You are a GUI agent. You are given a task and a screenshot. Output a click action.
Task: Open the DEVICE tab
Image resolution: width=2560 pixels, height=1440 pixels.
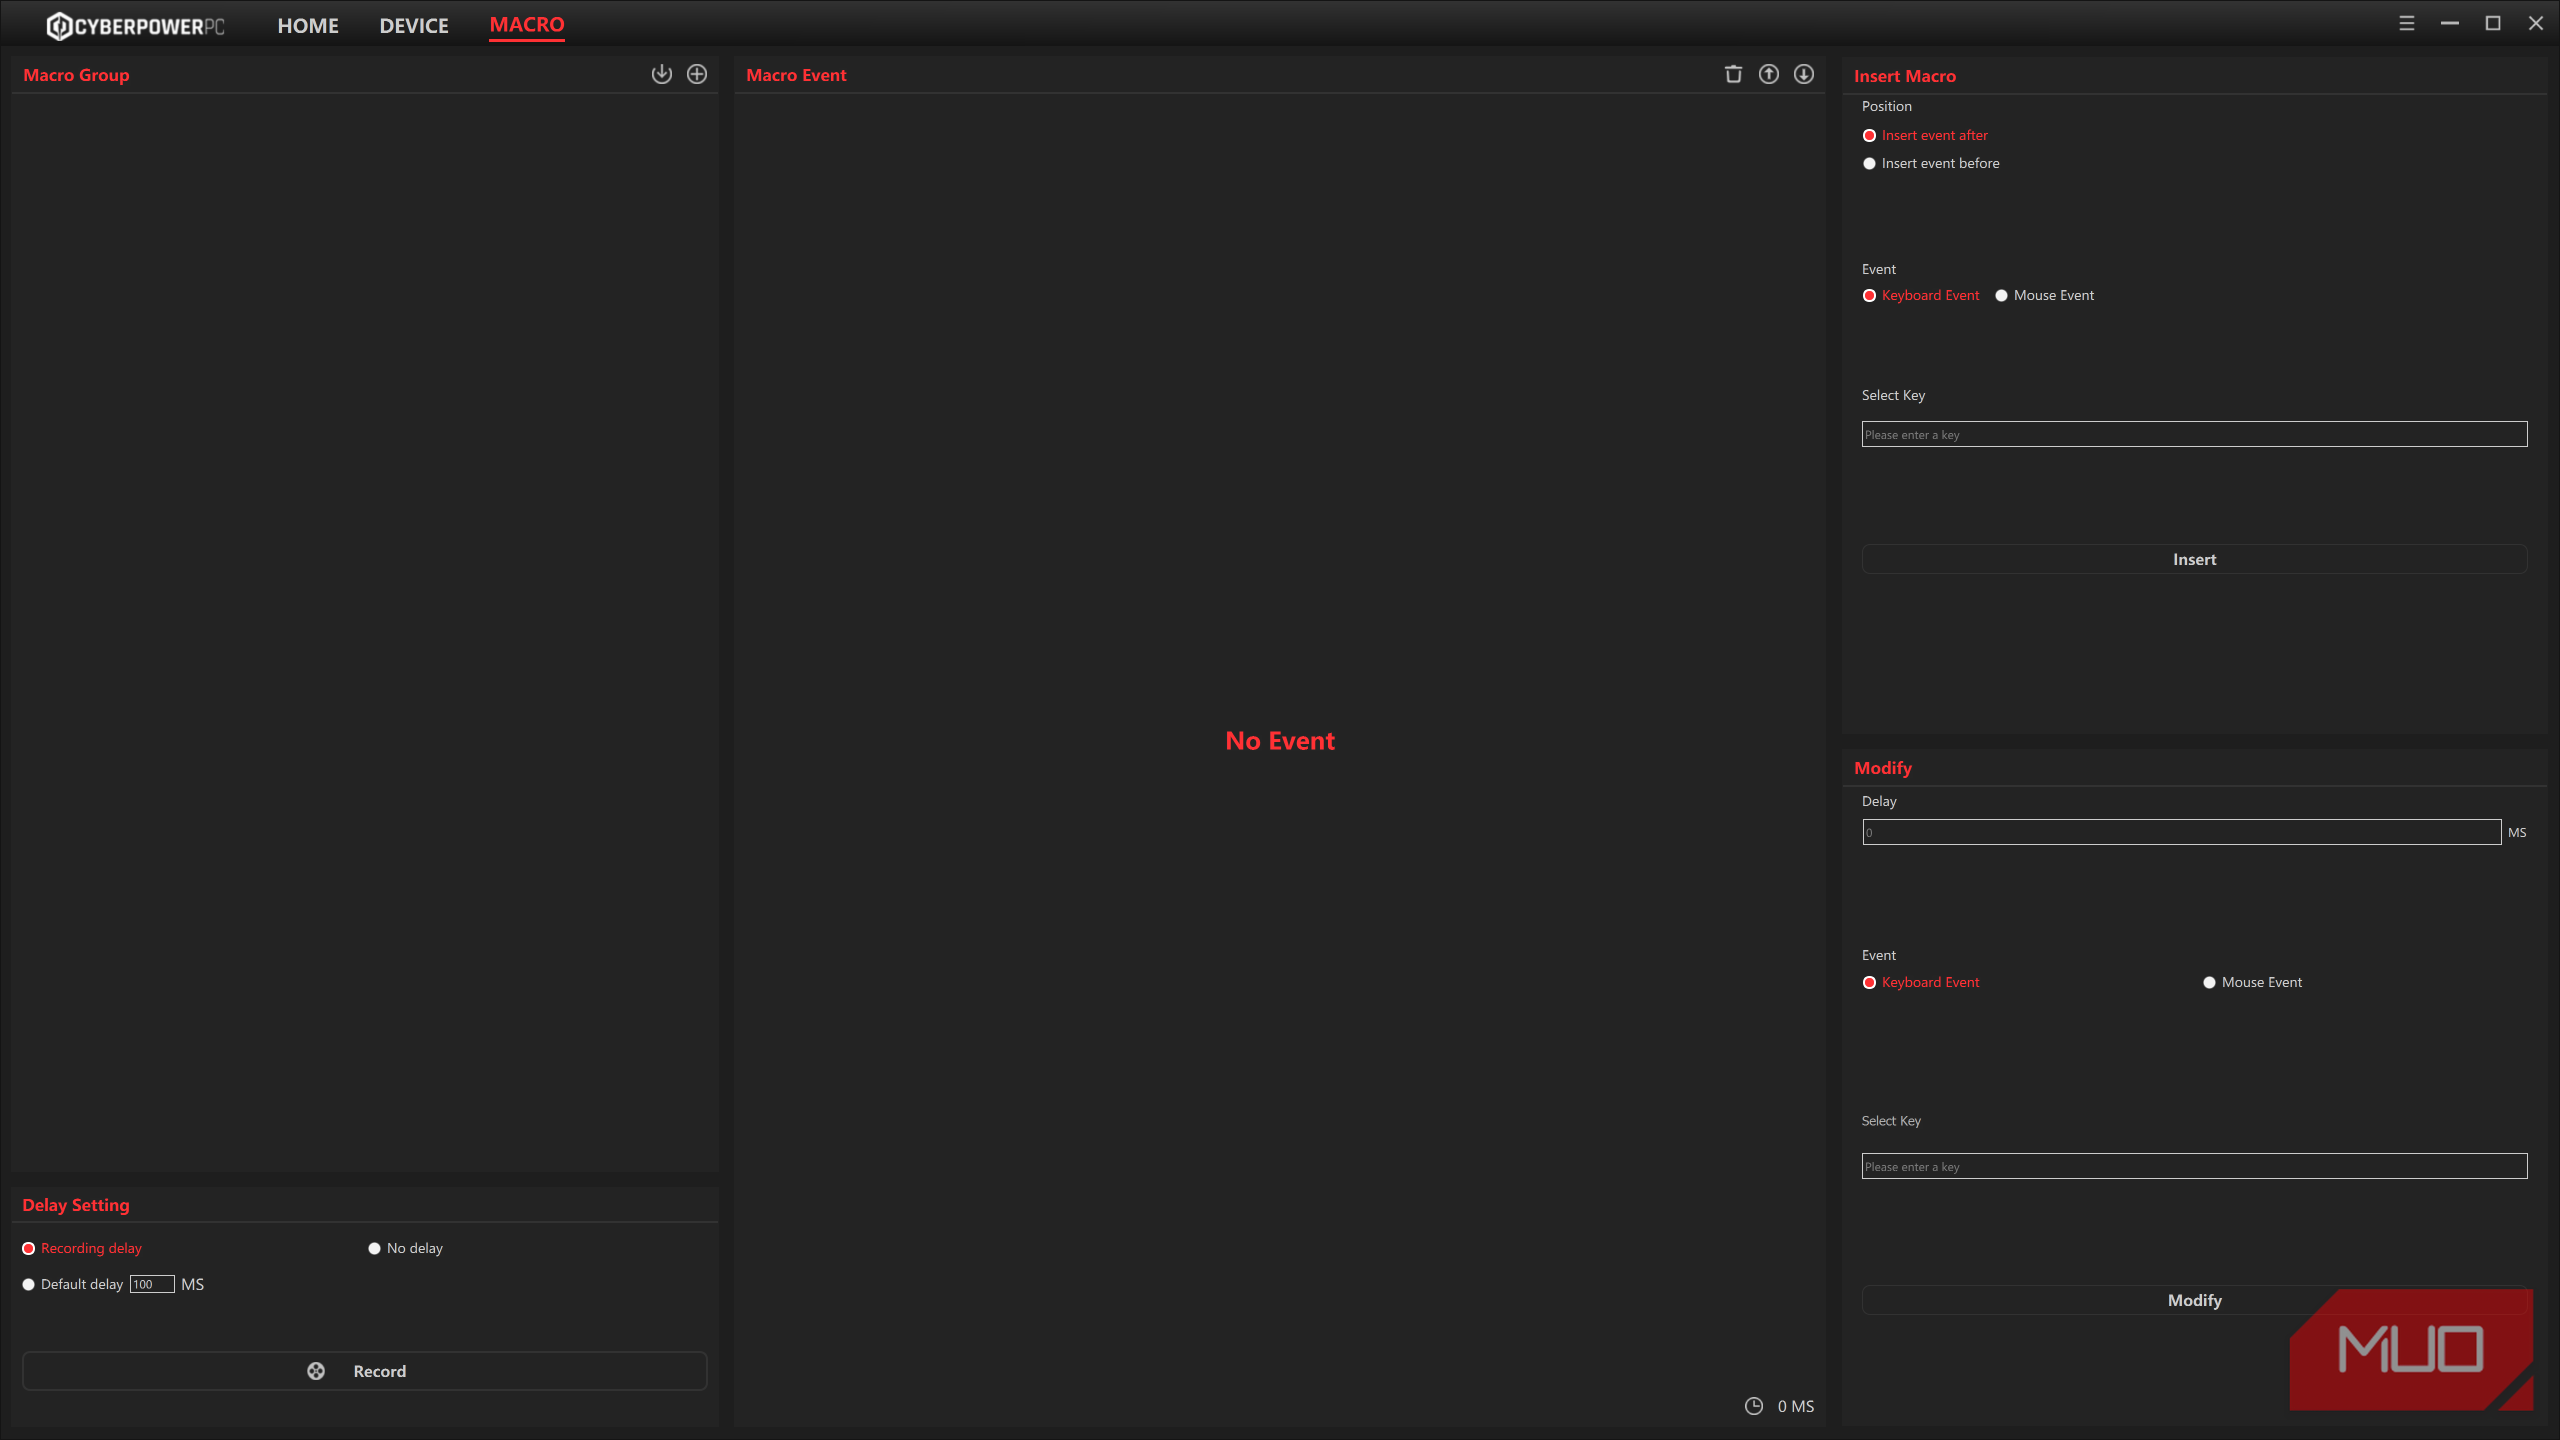point(414,26)
